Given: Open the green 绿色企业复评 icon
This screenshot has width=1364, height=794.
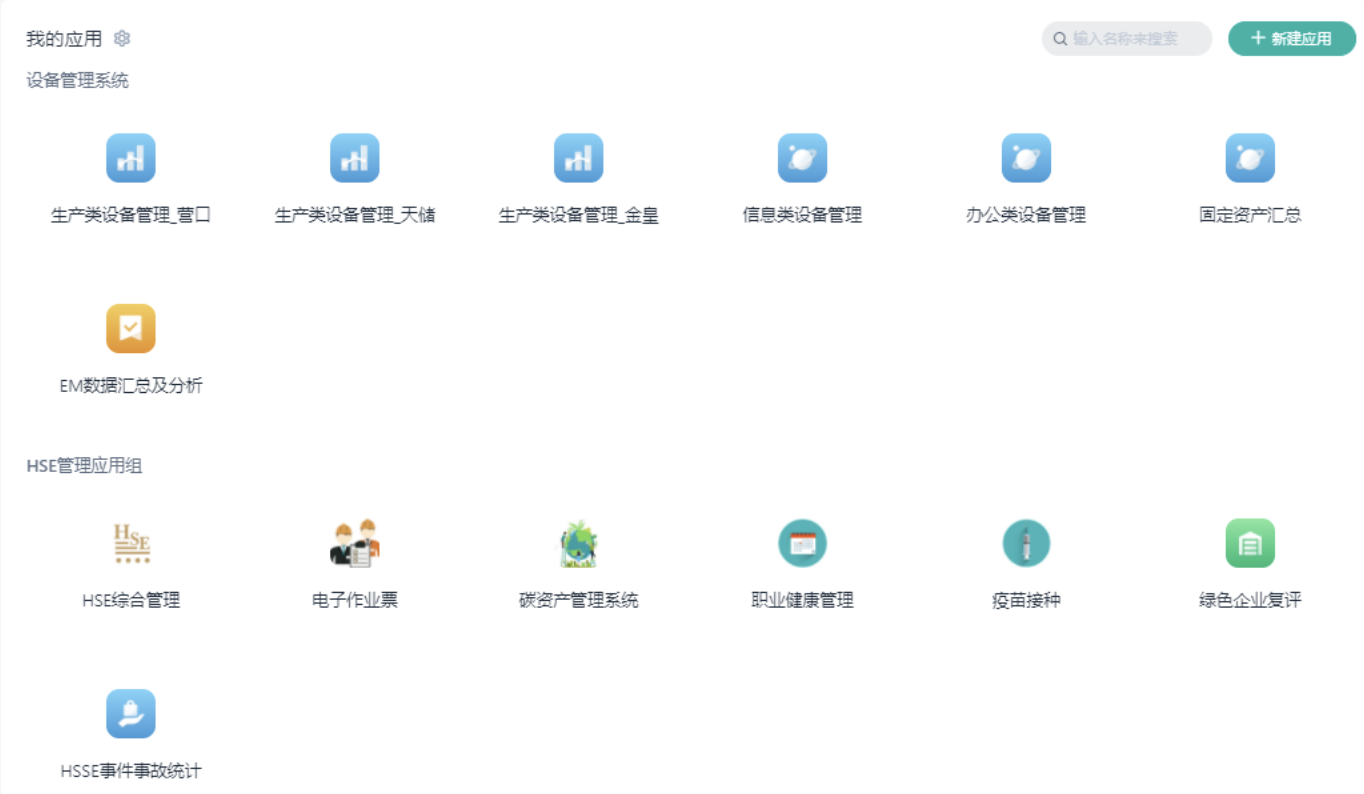Looking at the screenshot, I should [1251, 544].
